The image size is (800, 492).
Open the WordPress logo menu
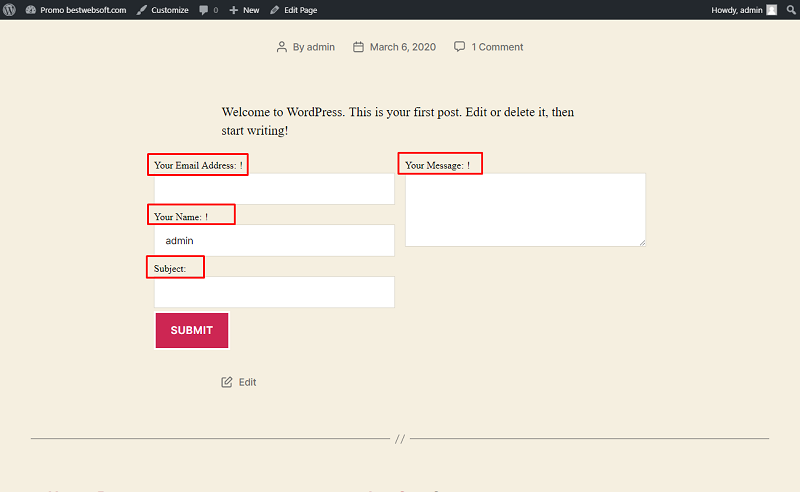point(9,10)
